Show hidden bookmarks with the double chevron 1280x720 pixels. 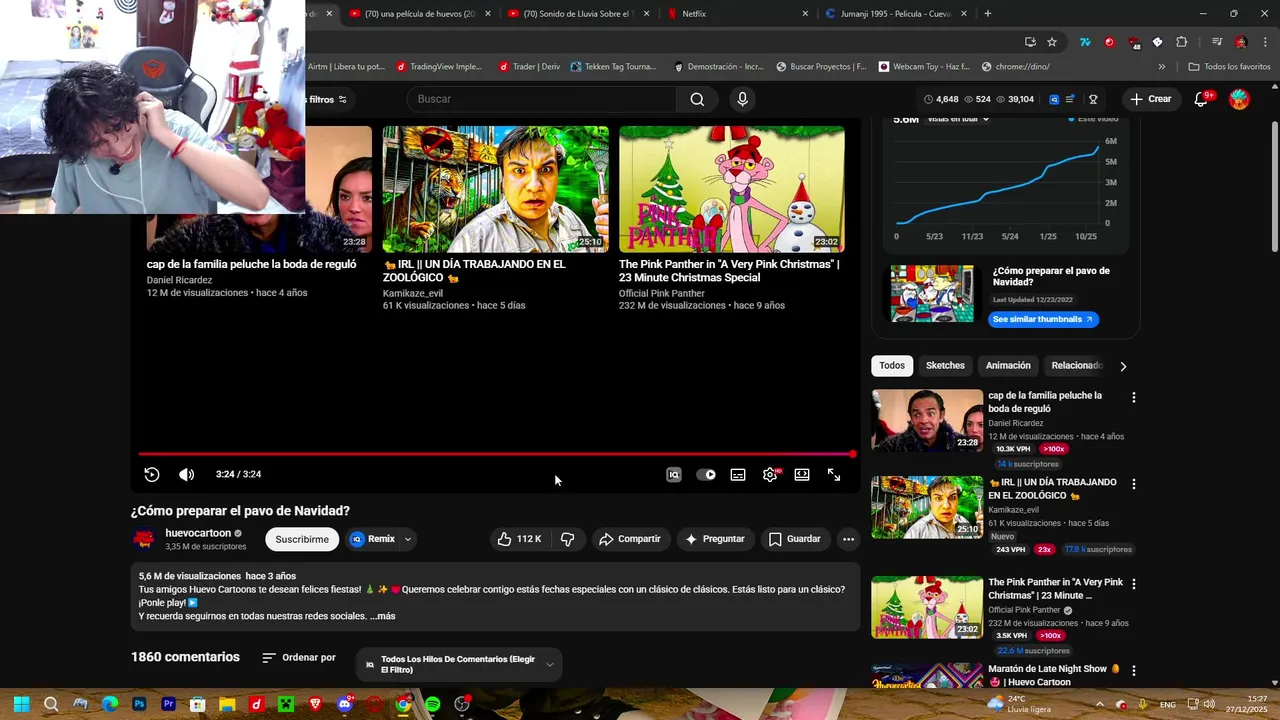coord(1161,67)
